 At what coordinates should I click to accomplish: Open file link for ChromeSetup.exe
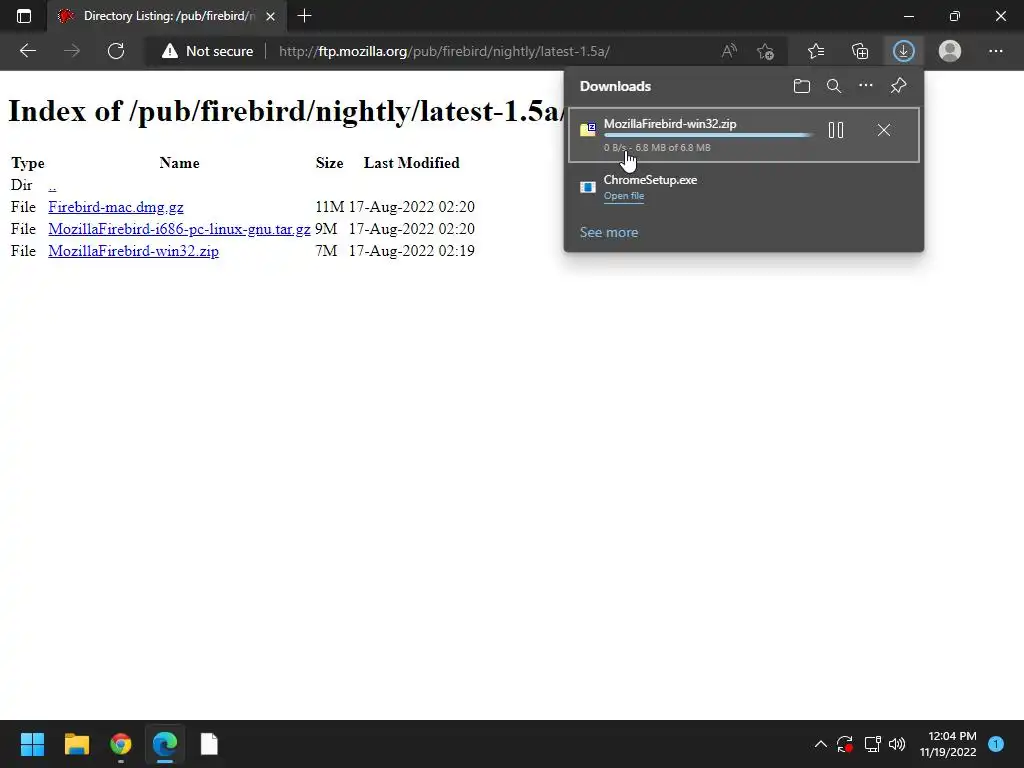[624, 196]
